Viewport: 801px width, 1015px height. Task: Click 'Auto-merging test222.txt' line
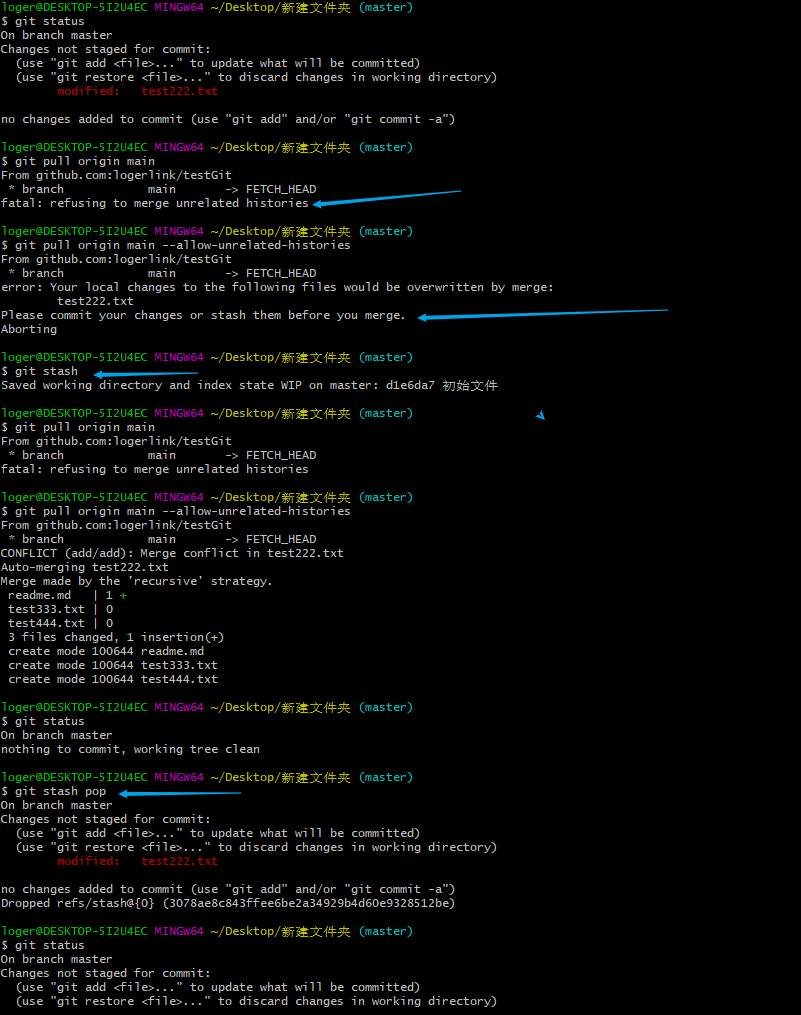pos(85,567)
